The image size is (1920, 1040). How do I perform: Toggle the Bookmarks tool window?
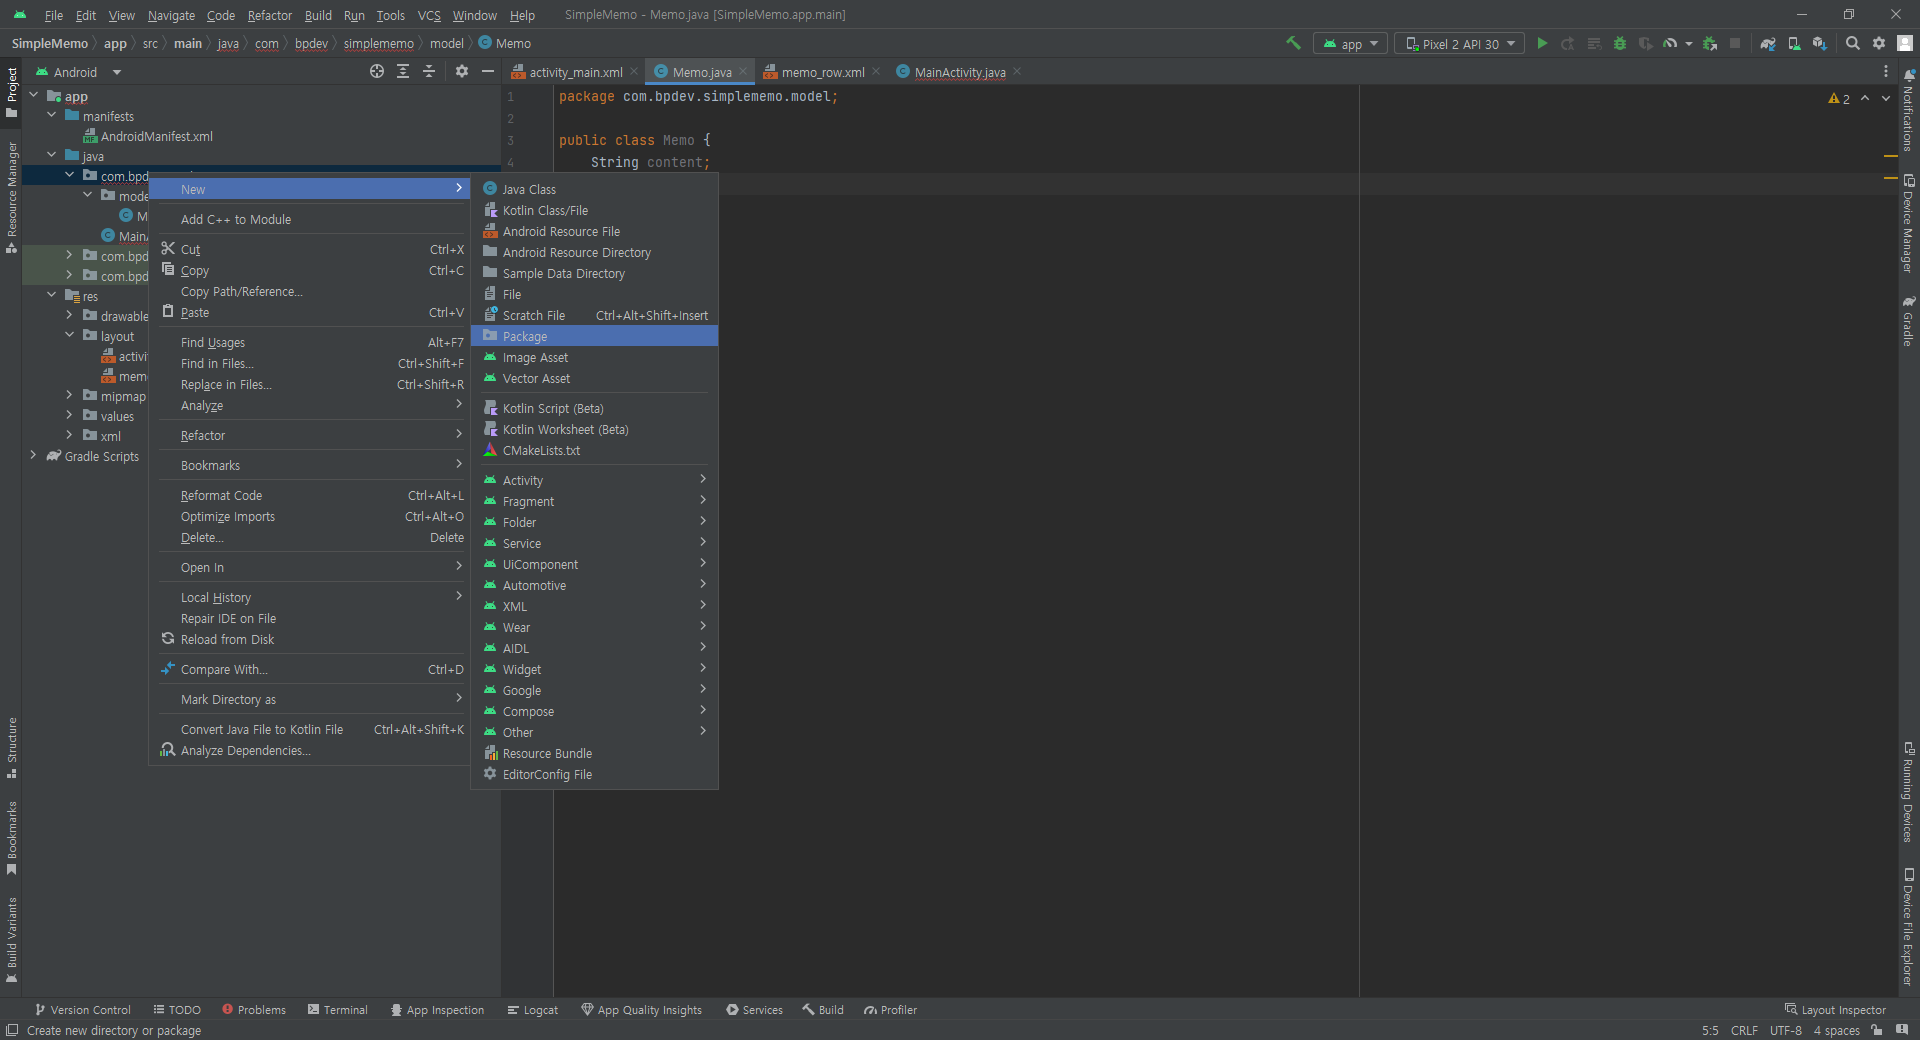coord(12,838)
